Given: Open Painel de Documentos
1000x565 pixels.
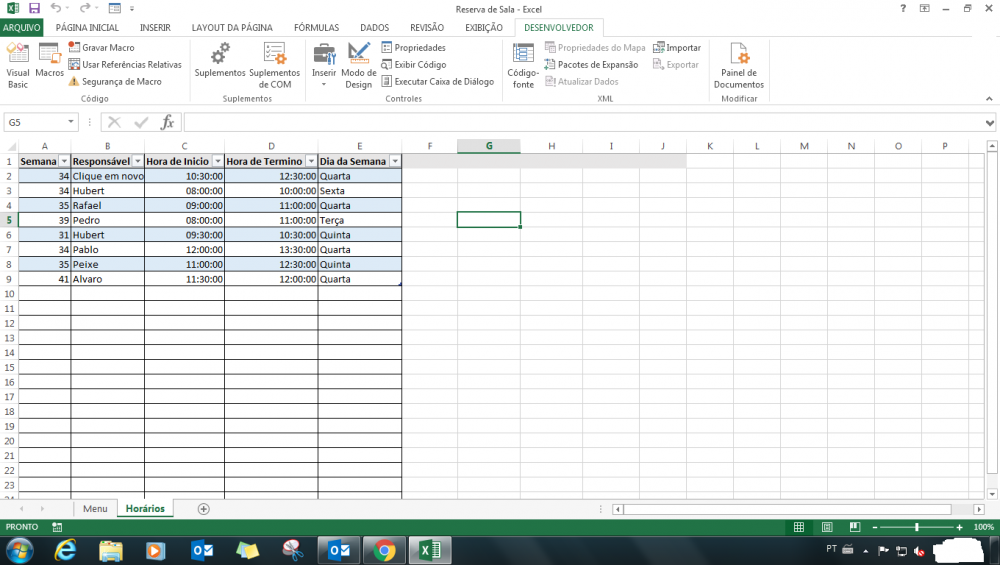Looking at the screenshot, I should click(x=739, y=65).
